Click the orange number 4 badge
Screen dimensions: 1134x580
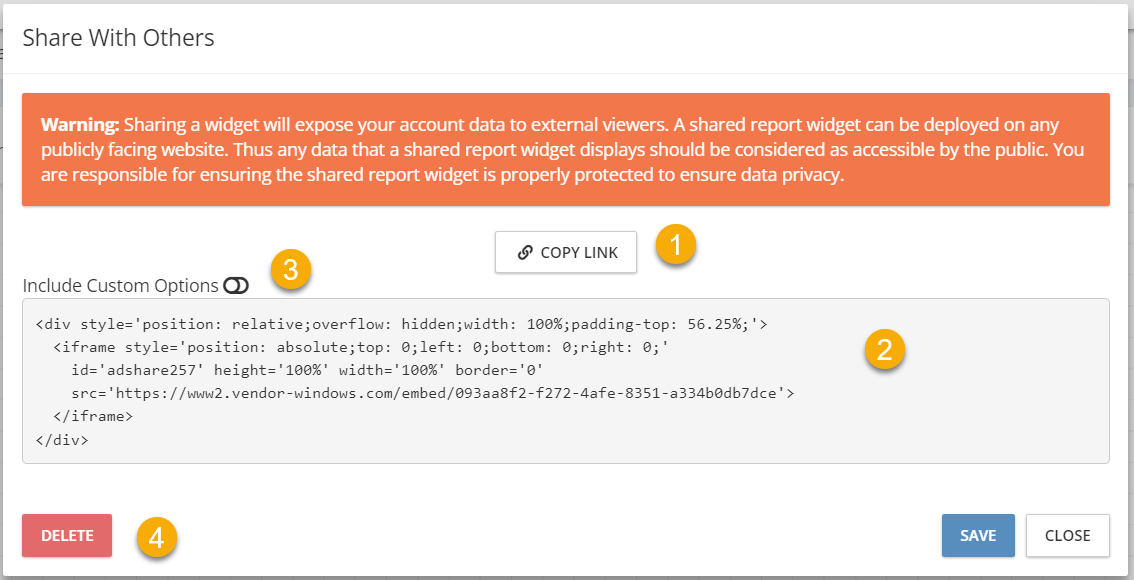(x=157, y=538)
